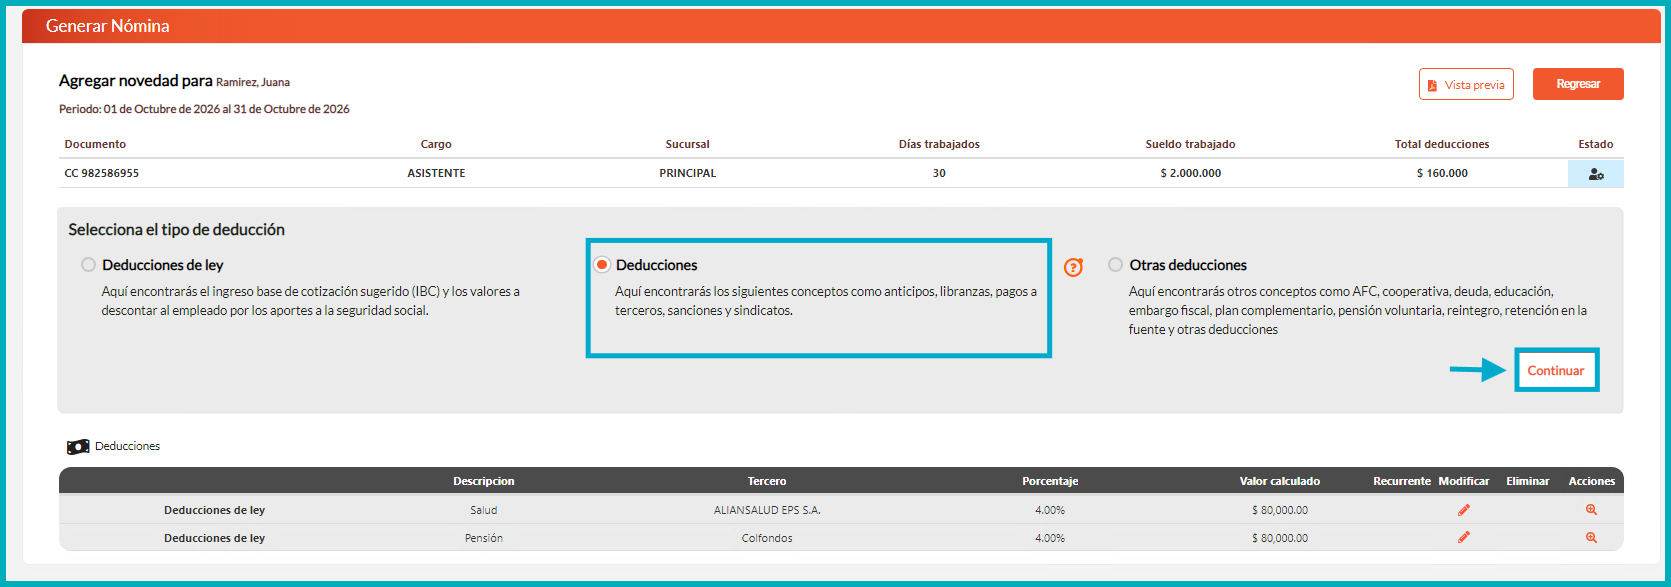Click the PDF icon on Vista previa
This screenshot has width=1671, height=587.
[x=1432, y=85]
